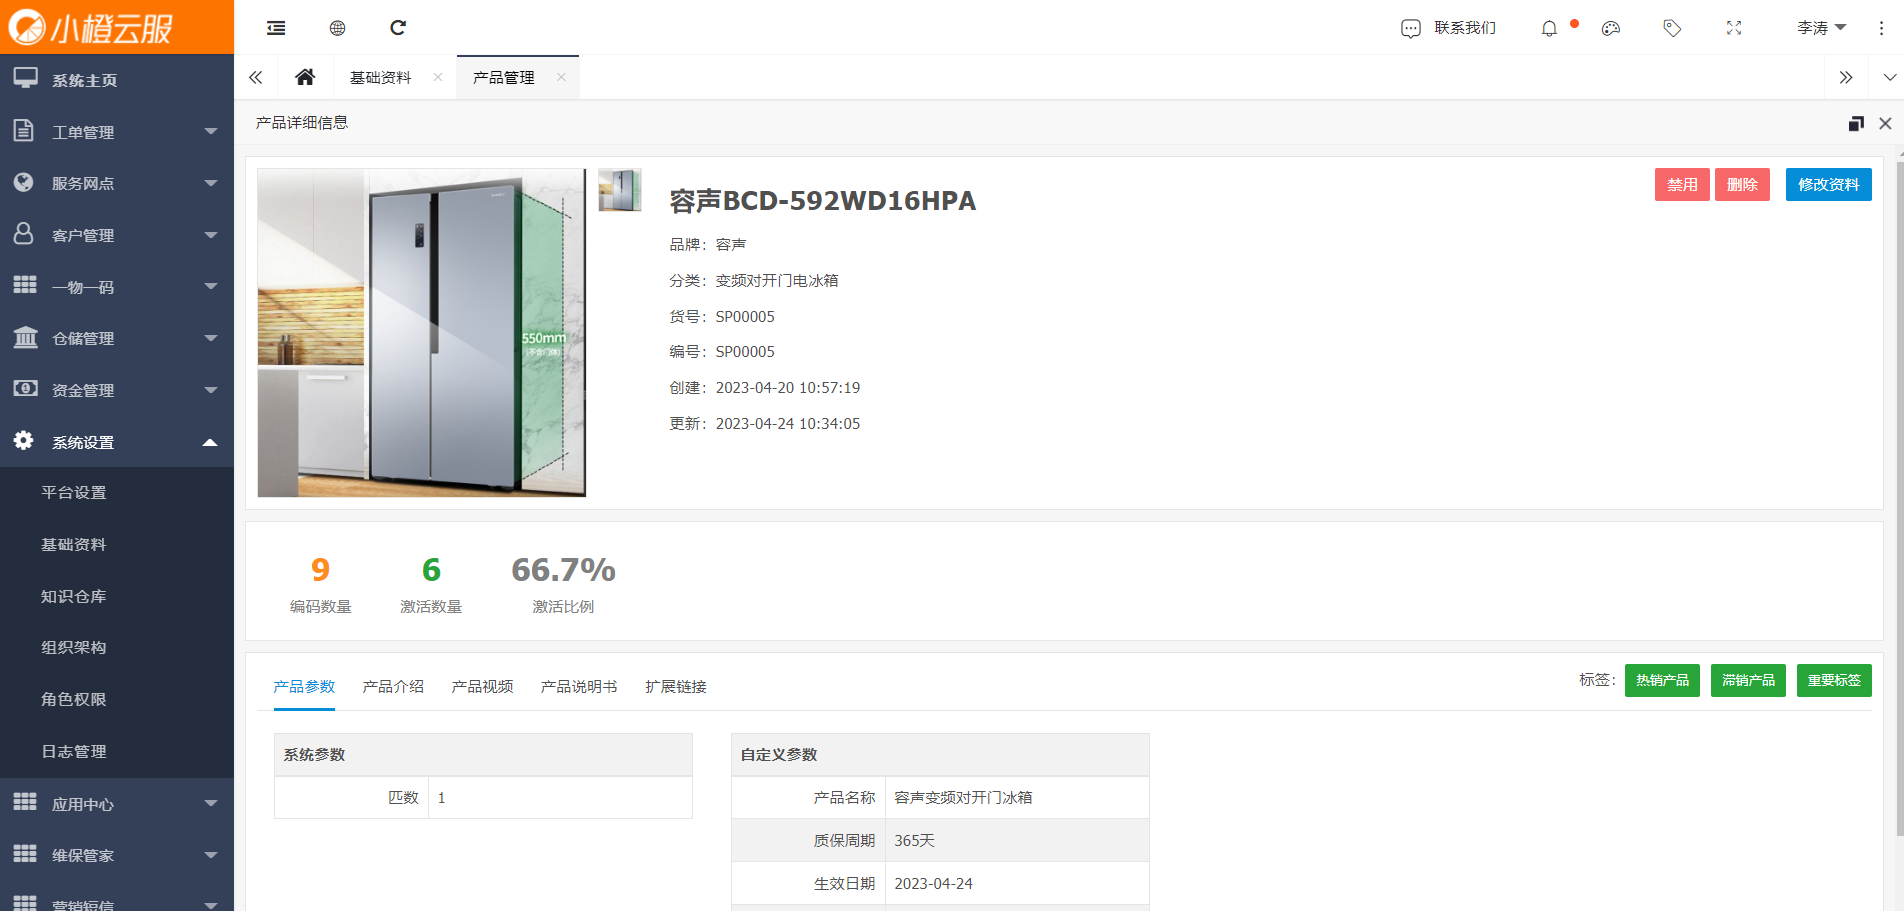
Task: Click the red 禁用 button
Action: point(1682,185)
